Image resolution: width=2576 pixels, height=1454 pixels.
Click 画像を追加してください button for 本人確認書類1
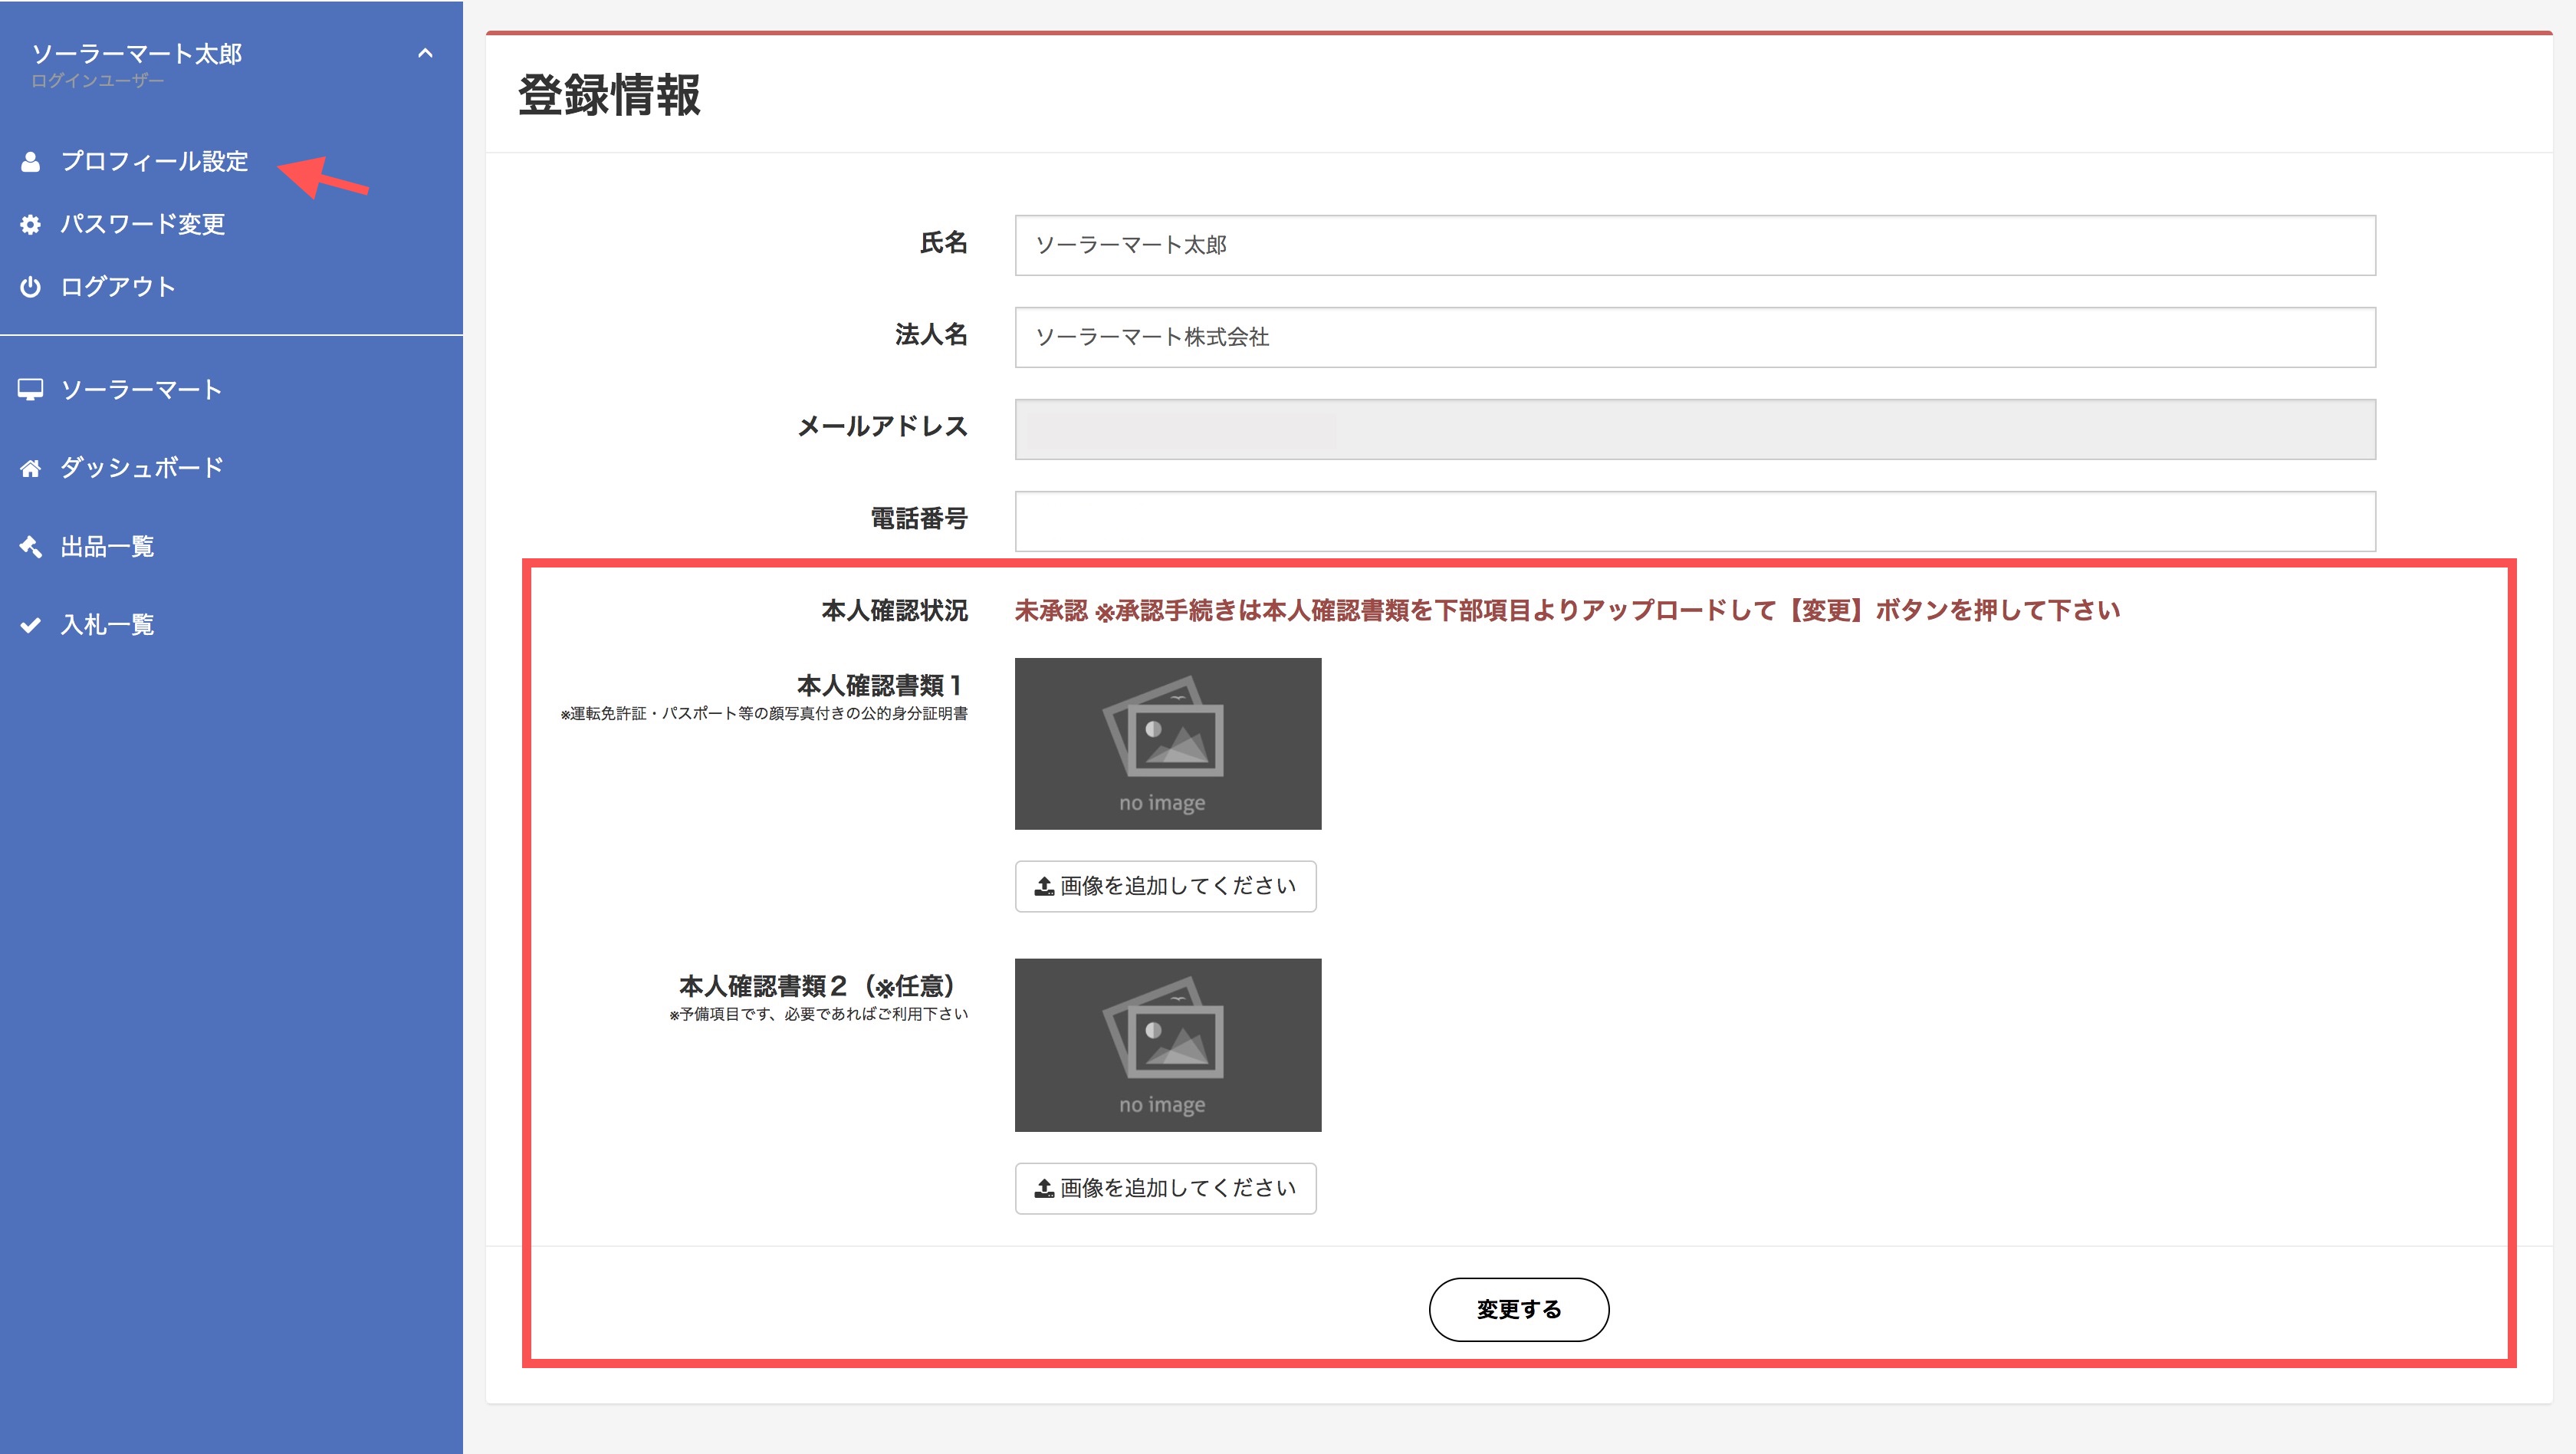(x=1166, y=886)
